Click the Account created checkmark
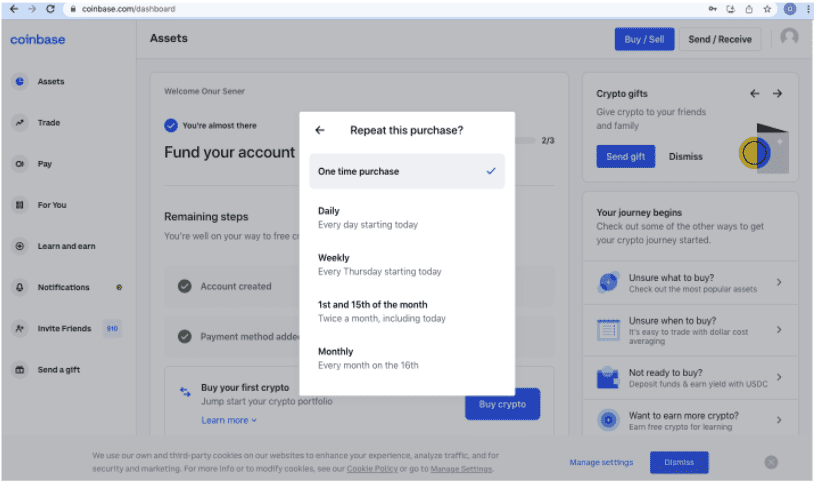The width and height of the screenshot is (815, 484). click(185, 286)
